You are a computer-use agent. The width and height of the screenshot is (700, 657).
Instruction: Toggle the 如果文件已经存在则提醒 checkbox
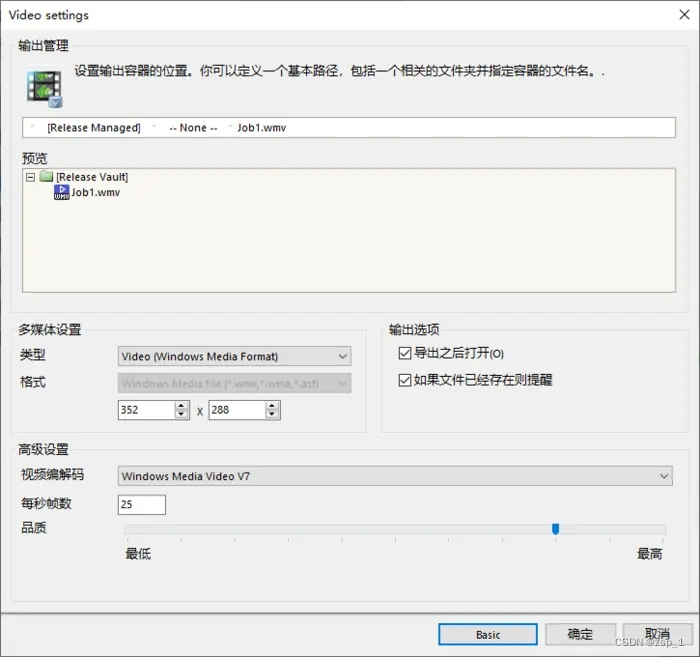pyautogui.click(x=405, y=380)
